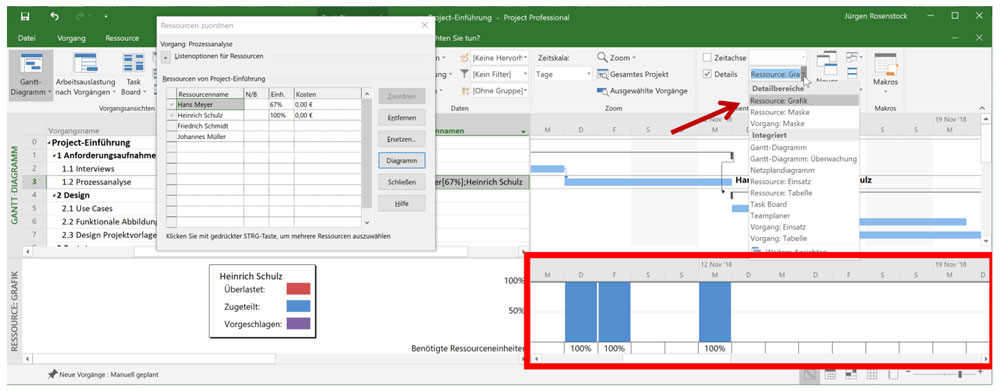The width and height of the screenshot is (1000, 391).
Task: Choose Gantt-Diagramm: Überwachung from the list
Action: coord(804,159)
